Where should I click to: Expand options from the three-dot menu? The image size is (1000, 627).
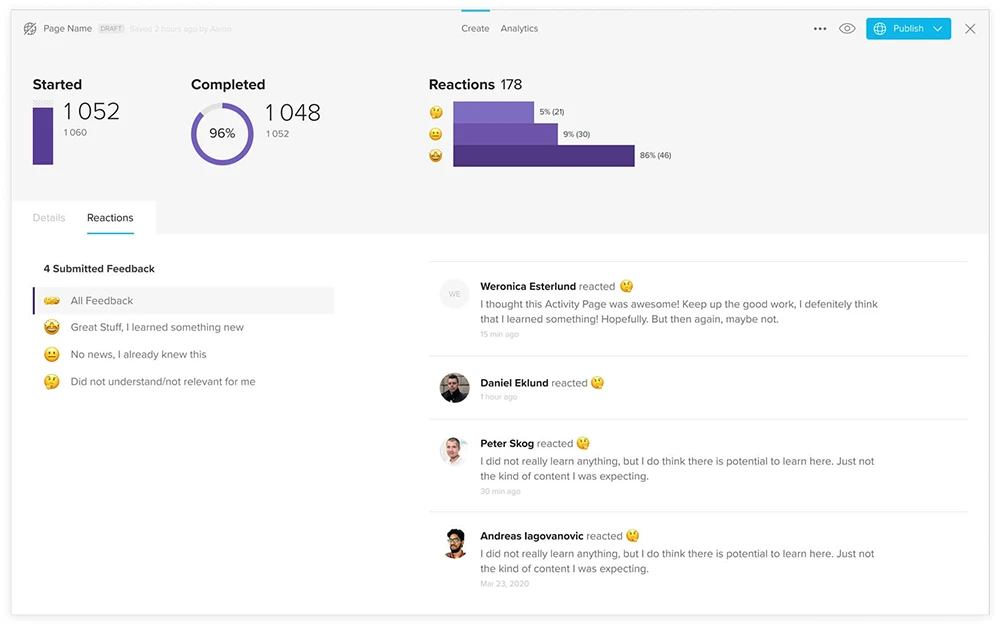[819, 28]
